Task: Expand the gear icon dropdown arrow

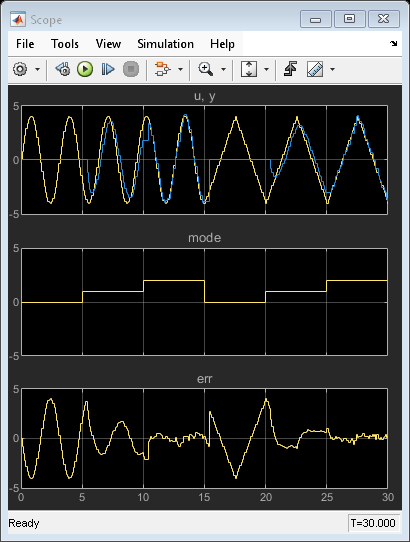Action: pos(37,69)
